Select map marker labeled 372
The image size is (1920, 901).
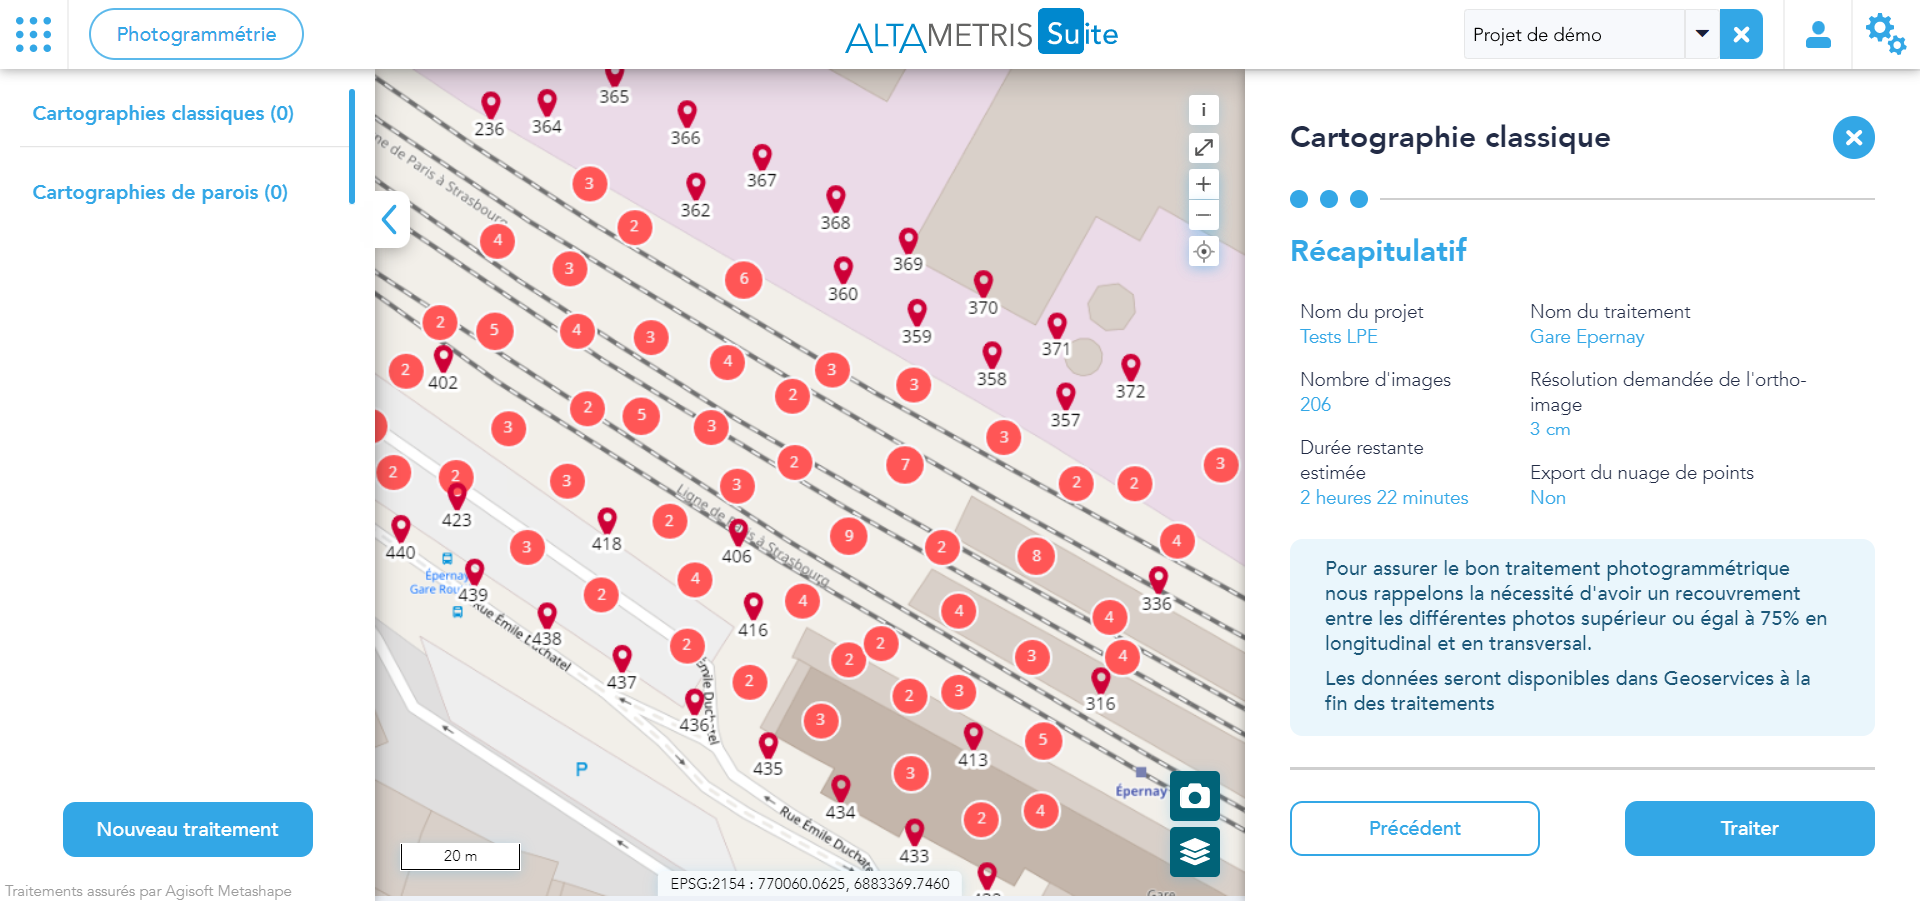coord(1130,367)
